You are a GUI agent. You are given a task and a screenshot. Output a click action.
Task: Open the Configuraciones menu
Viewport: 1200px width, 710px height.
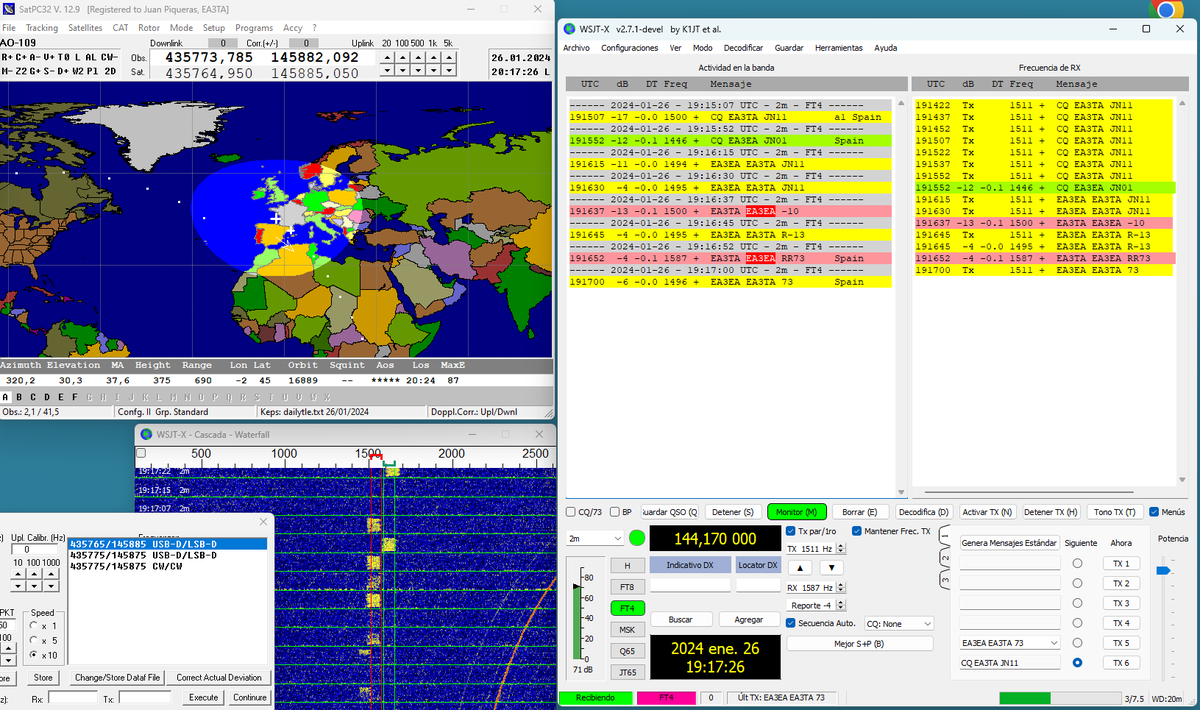630,47
